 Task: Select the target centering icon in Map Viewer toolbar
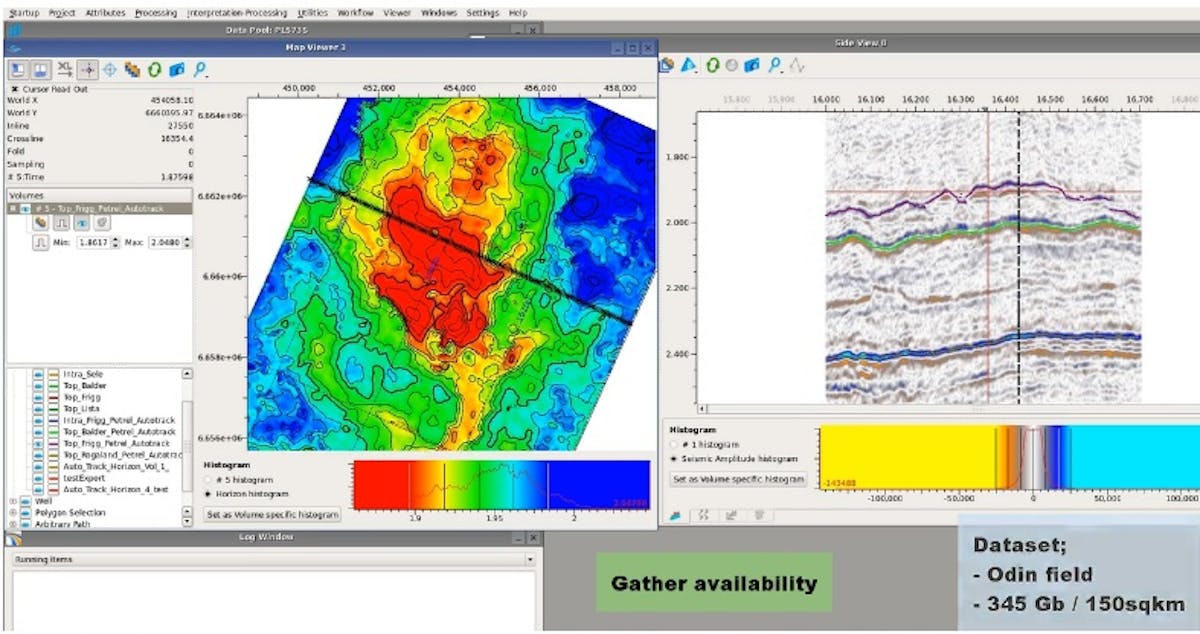[110, 69]
